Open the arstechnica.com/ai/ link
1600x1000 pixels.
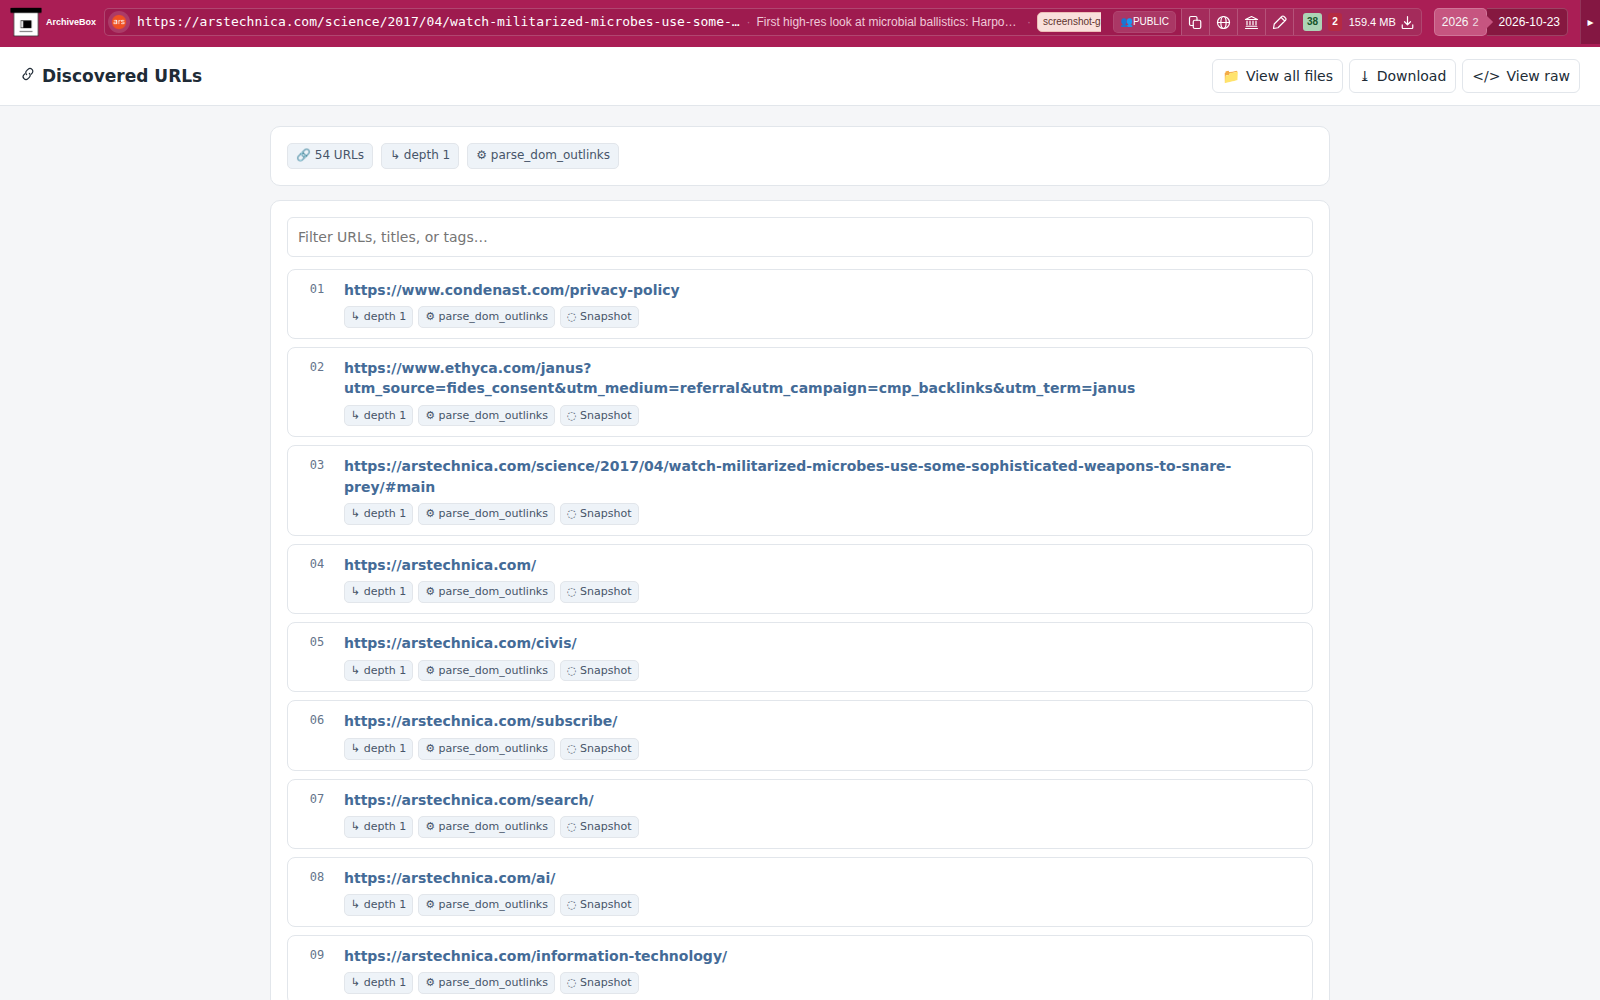coord(450,878)
